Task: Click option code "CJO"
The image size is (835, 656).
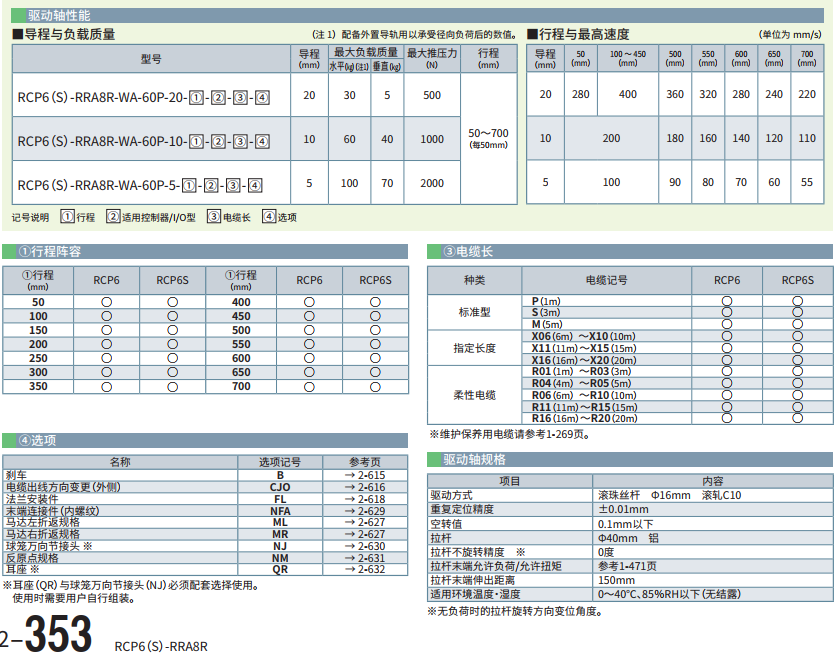Action: point(280,487)
